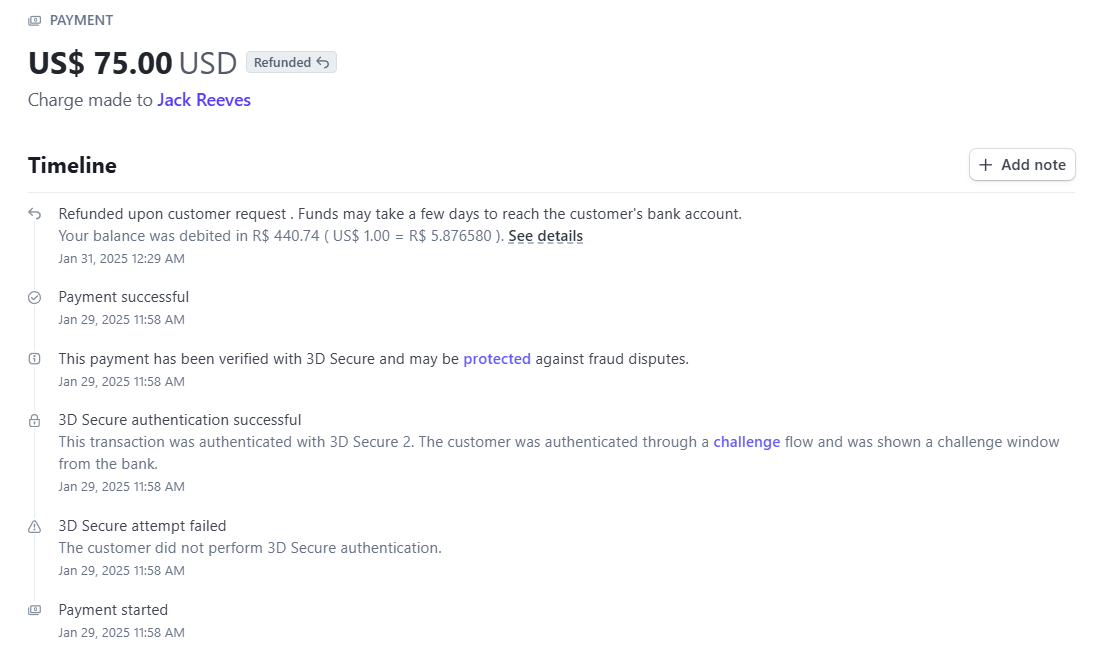The height and width of the screenshot is (662, 1098).
Task: Click the refund arrow icon in Refunded badge
Action: pos(322,62)
